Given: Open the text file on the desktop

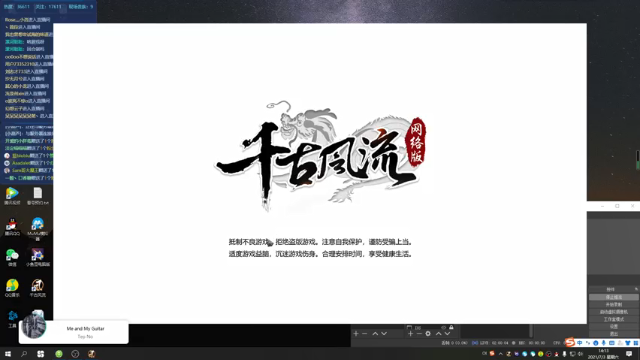Looking at the screenshot, I should pos(38,196).
